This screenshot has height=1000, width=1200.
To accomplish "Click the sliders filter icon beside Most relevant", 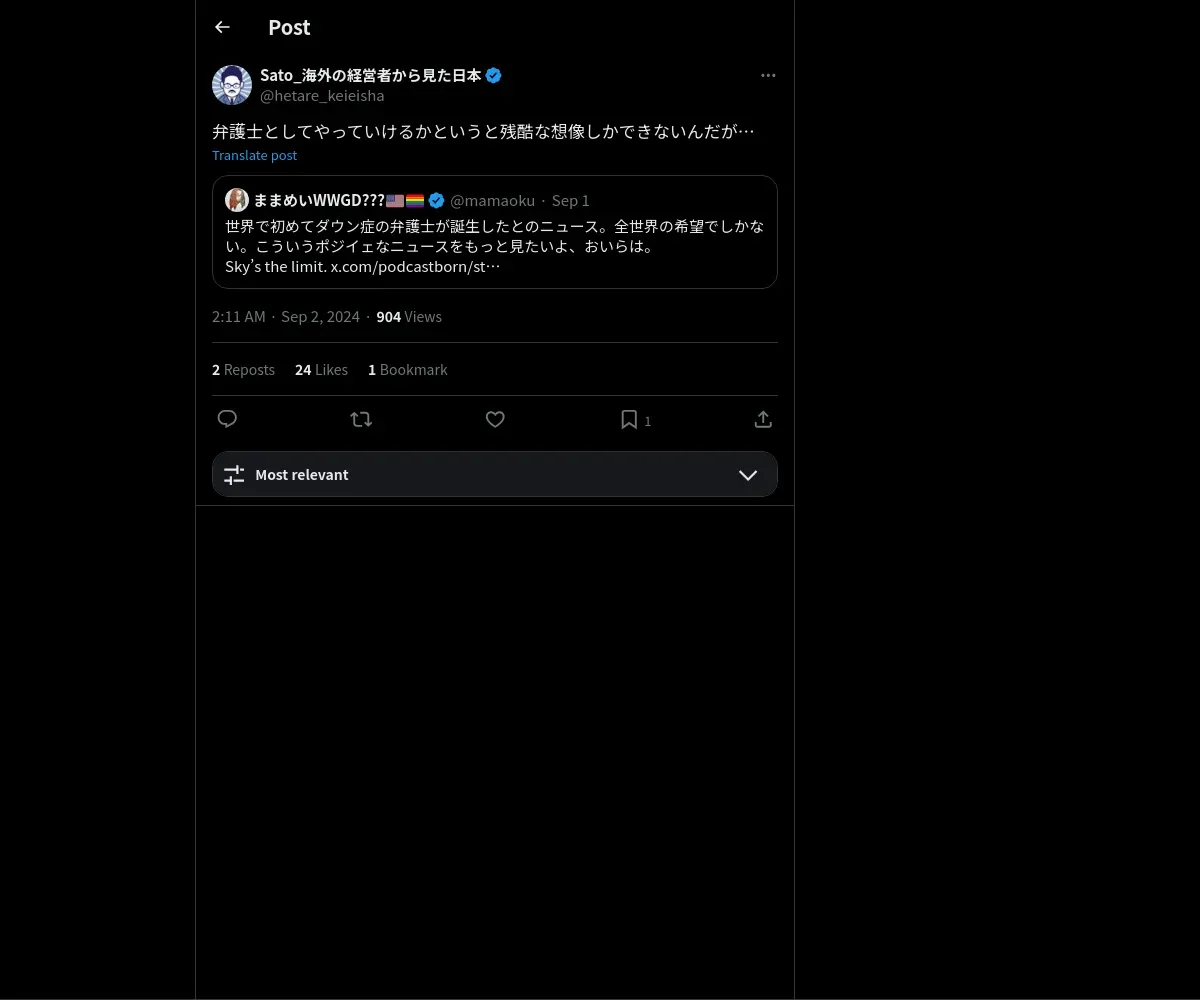I will [234, 475].
